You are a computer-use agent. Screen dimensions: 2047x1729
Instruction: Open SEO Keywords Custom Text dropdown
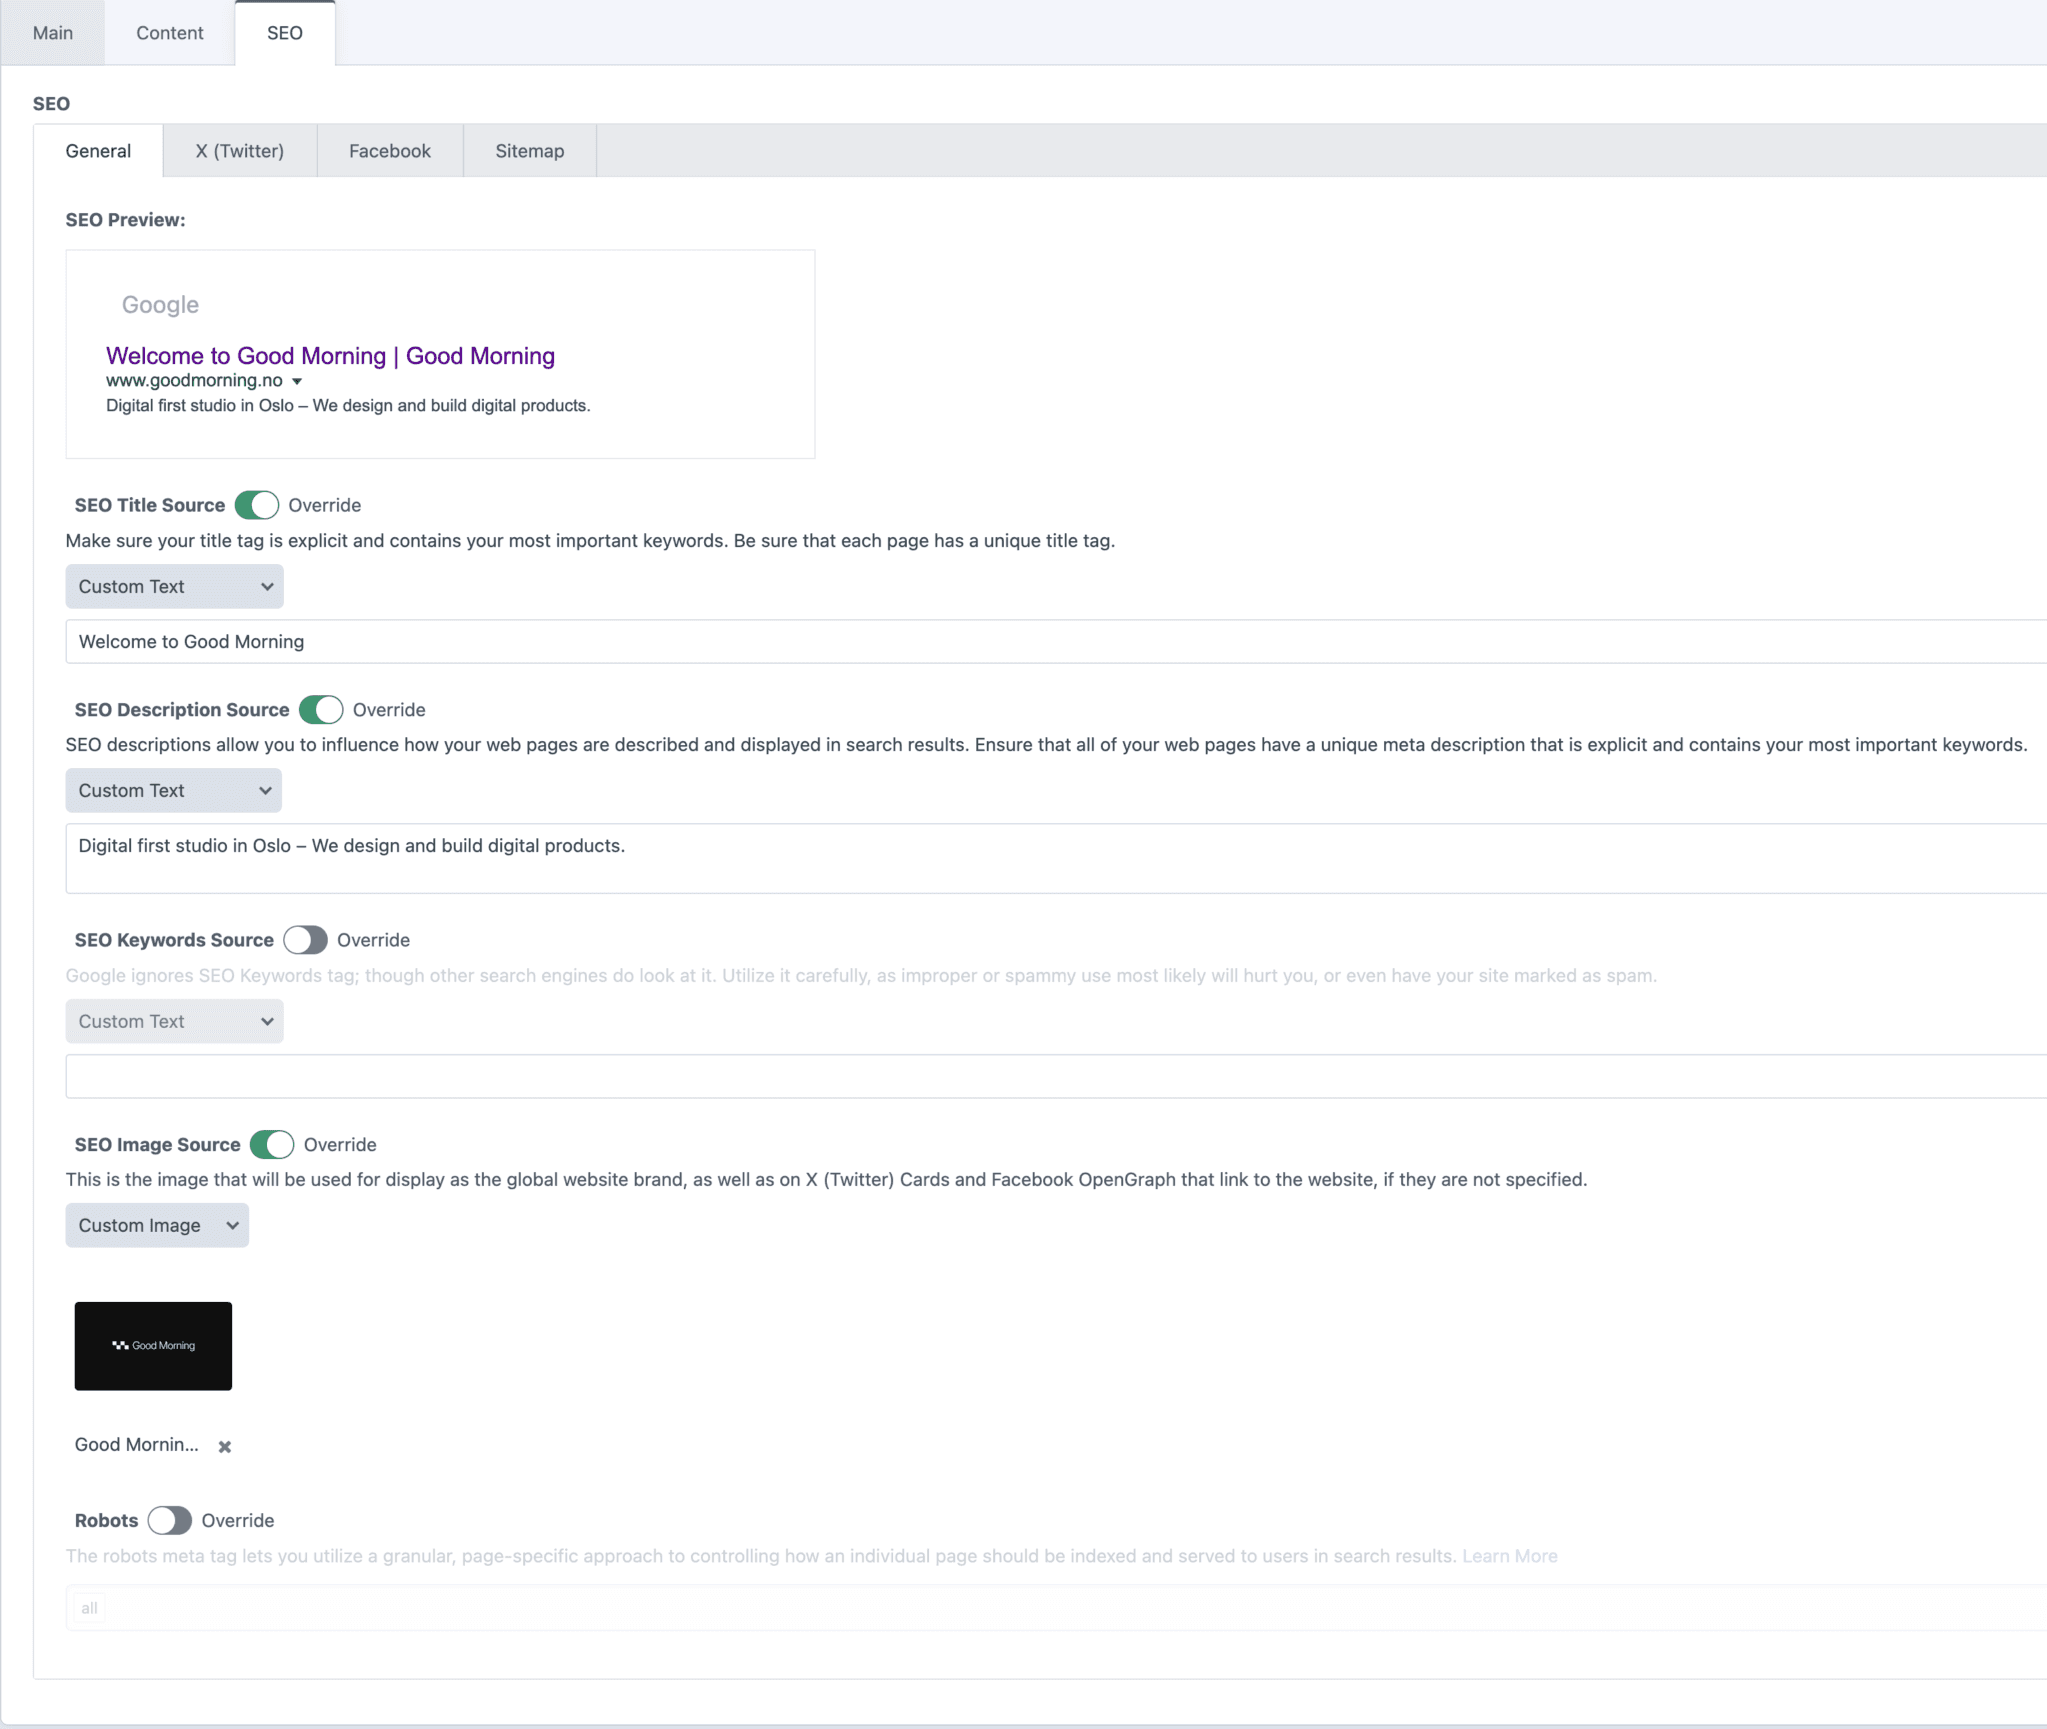[175, 1021]
